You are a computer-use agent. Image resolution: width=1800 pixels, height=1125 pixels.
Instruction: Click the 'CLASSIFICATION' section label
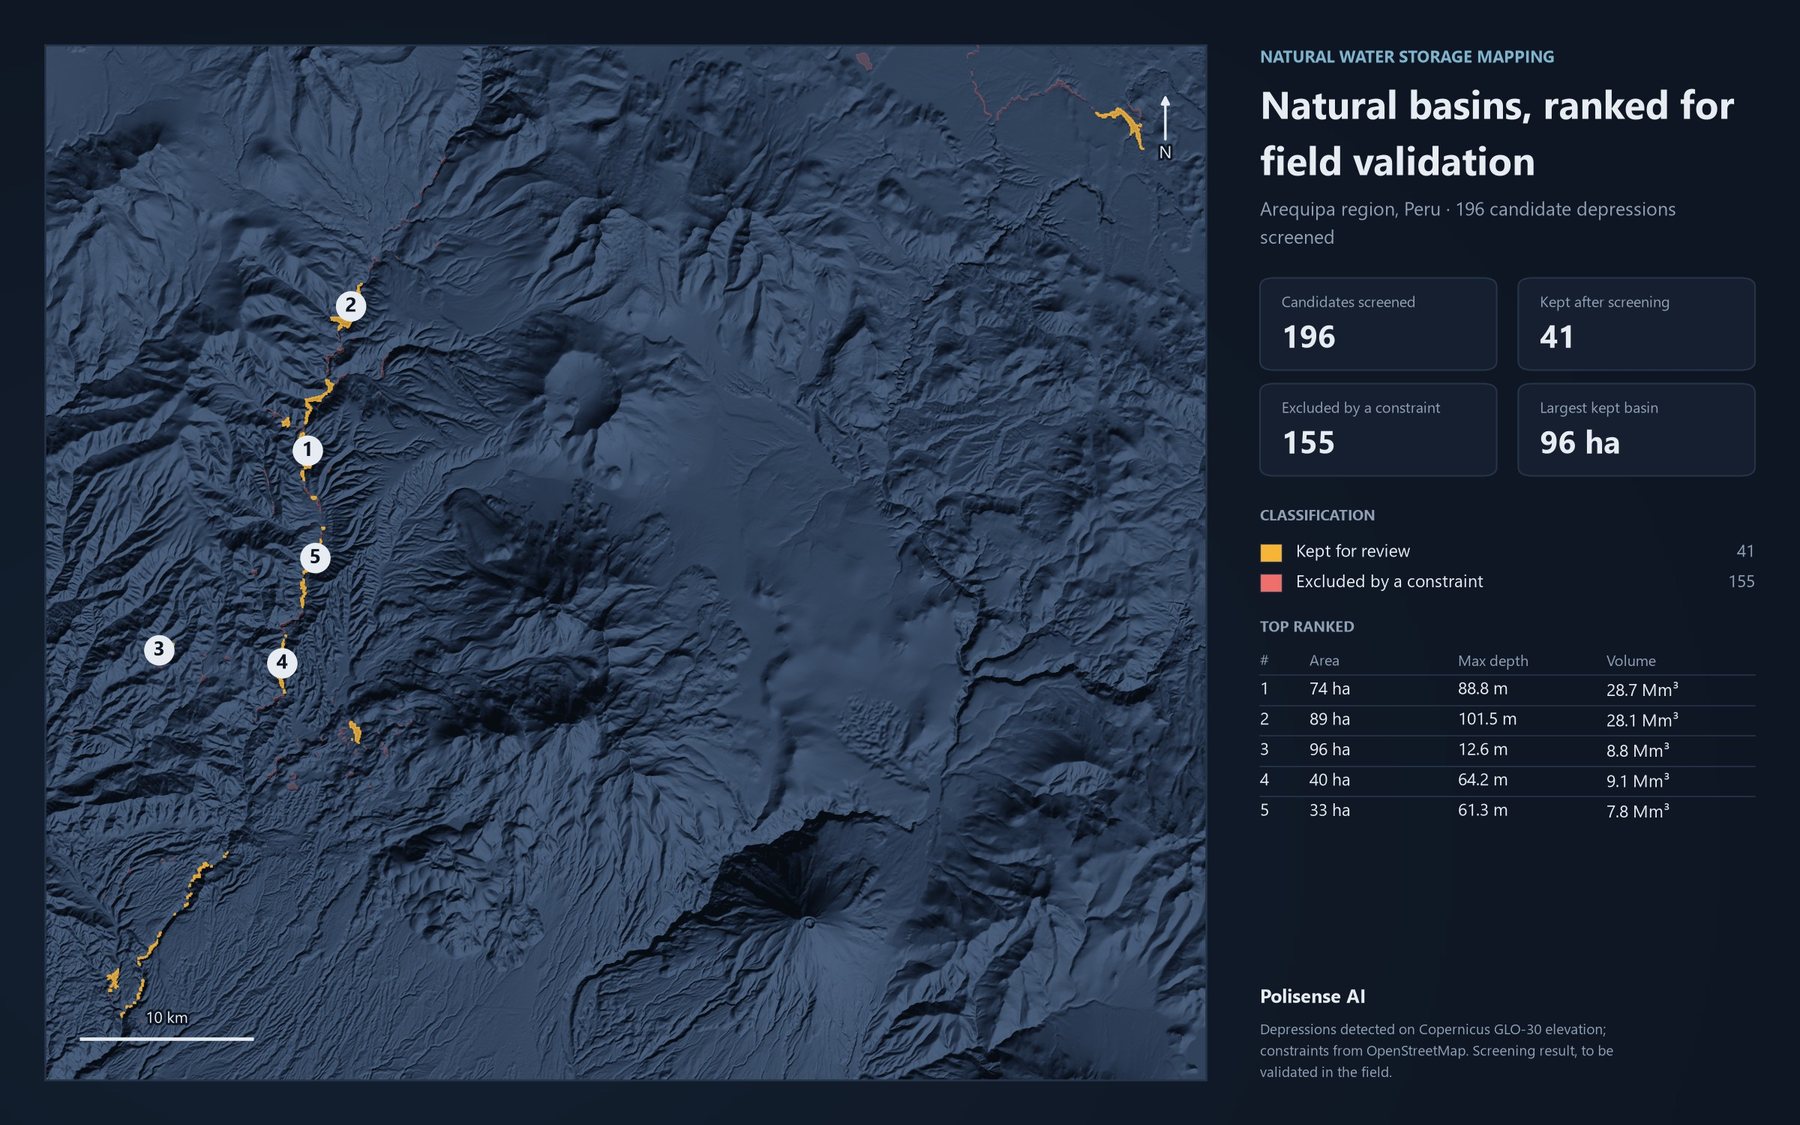1317,515
